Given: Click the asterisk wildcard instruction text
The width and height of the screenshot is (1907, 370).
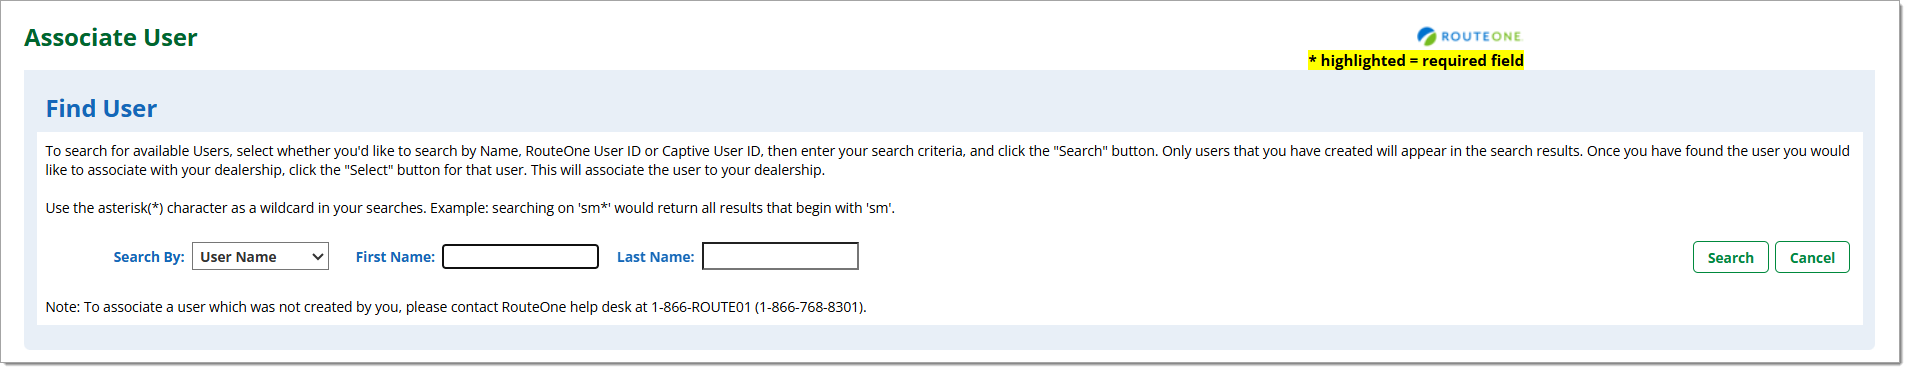Looking at the screenshot, I should (x=470, y=208).
